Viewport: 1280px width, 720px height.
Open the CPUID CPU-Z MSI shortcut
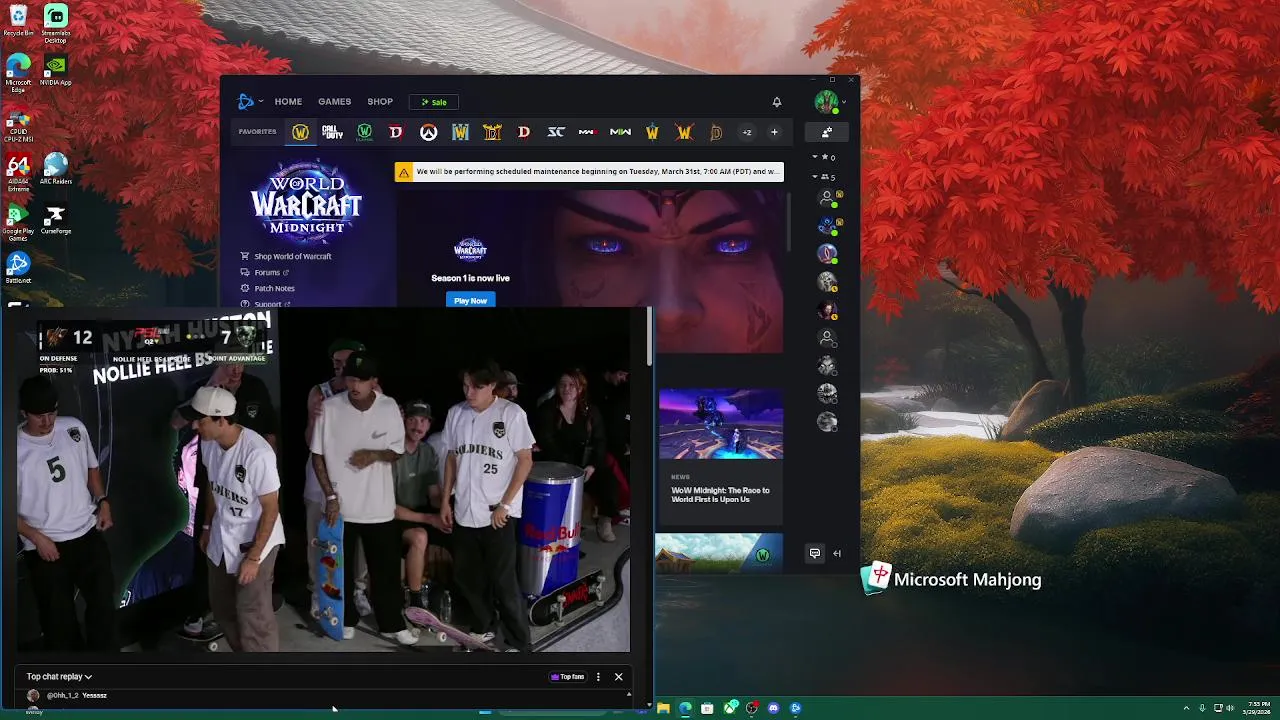(18, 123)
